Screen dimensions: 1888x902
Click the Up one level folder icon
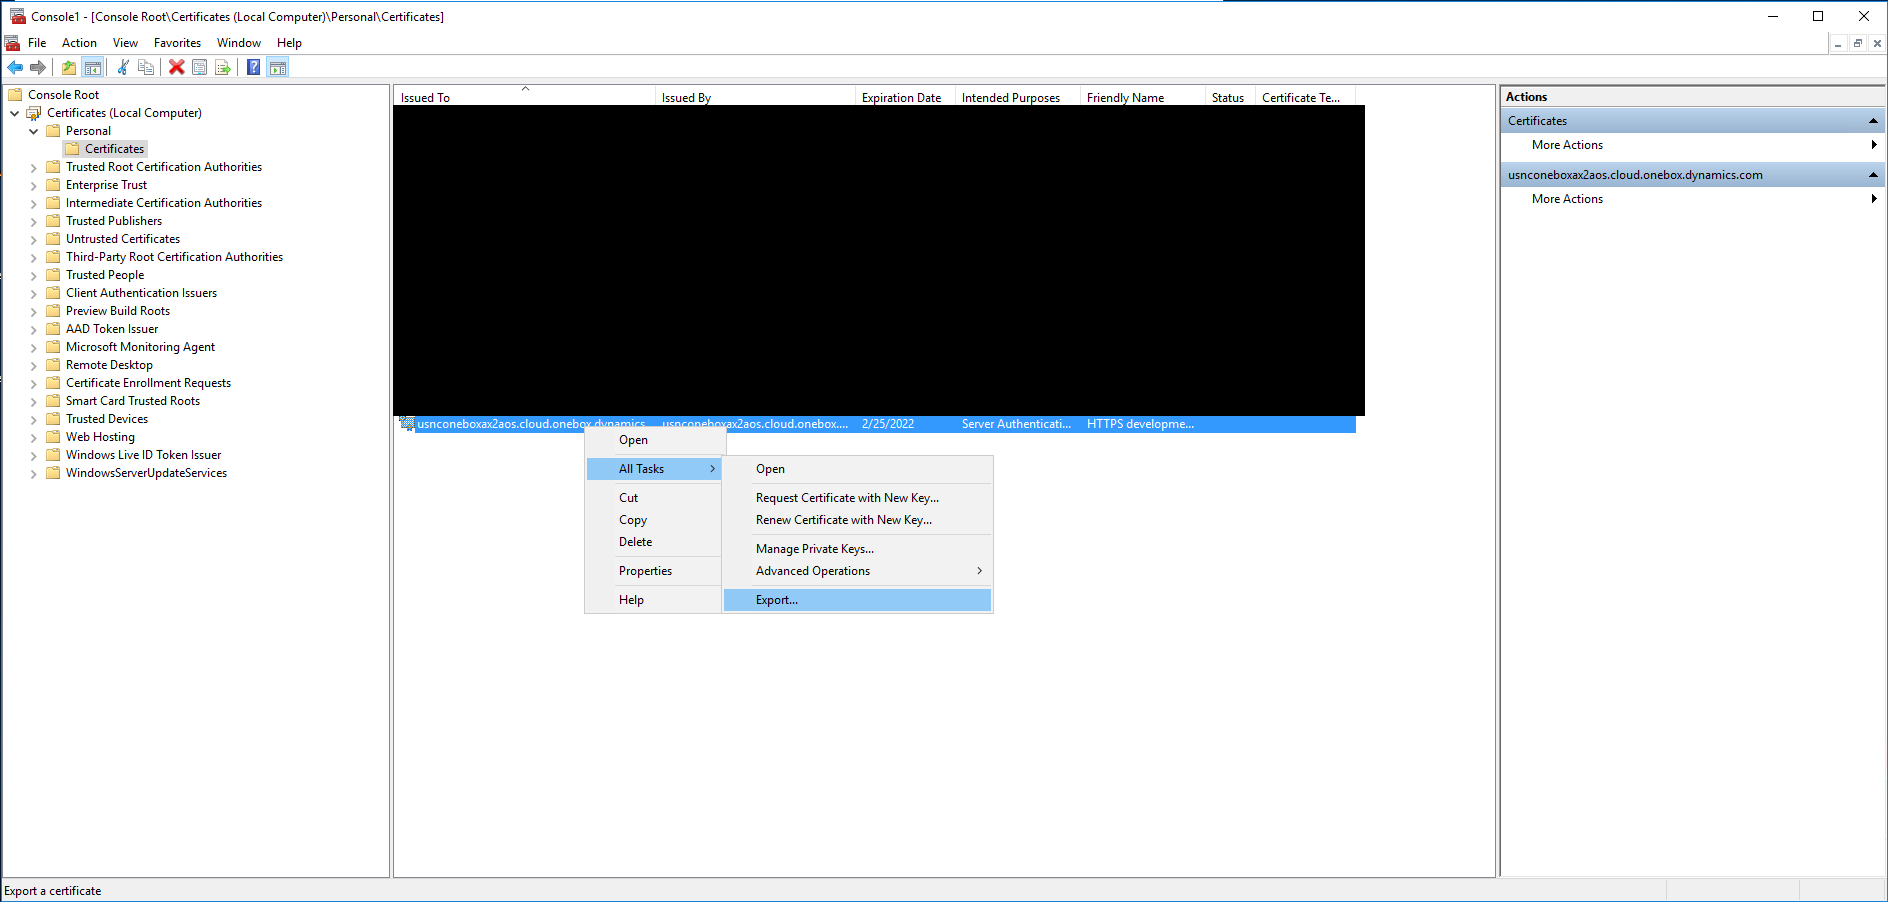pos(68,67)
